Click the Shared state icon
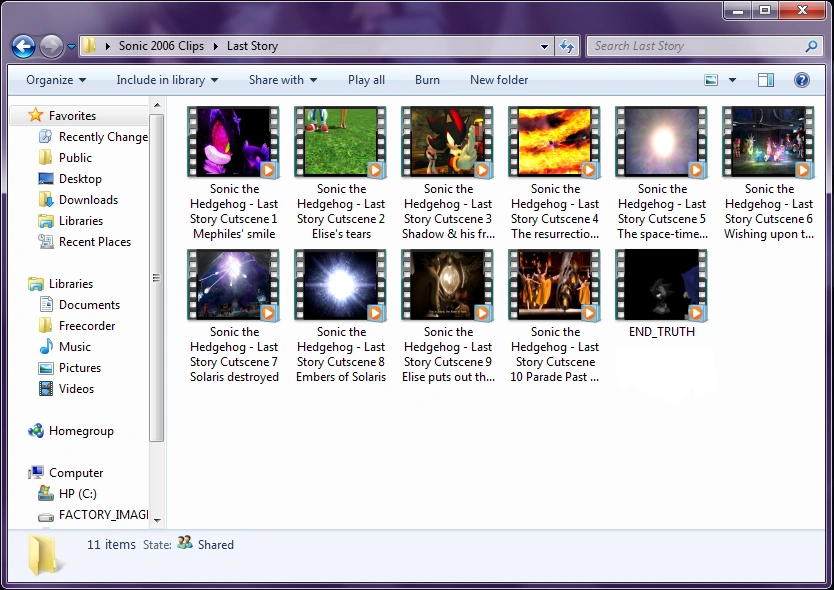 (185, 543)
